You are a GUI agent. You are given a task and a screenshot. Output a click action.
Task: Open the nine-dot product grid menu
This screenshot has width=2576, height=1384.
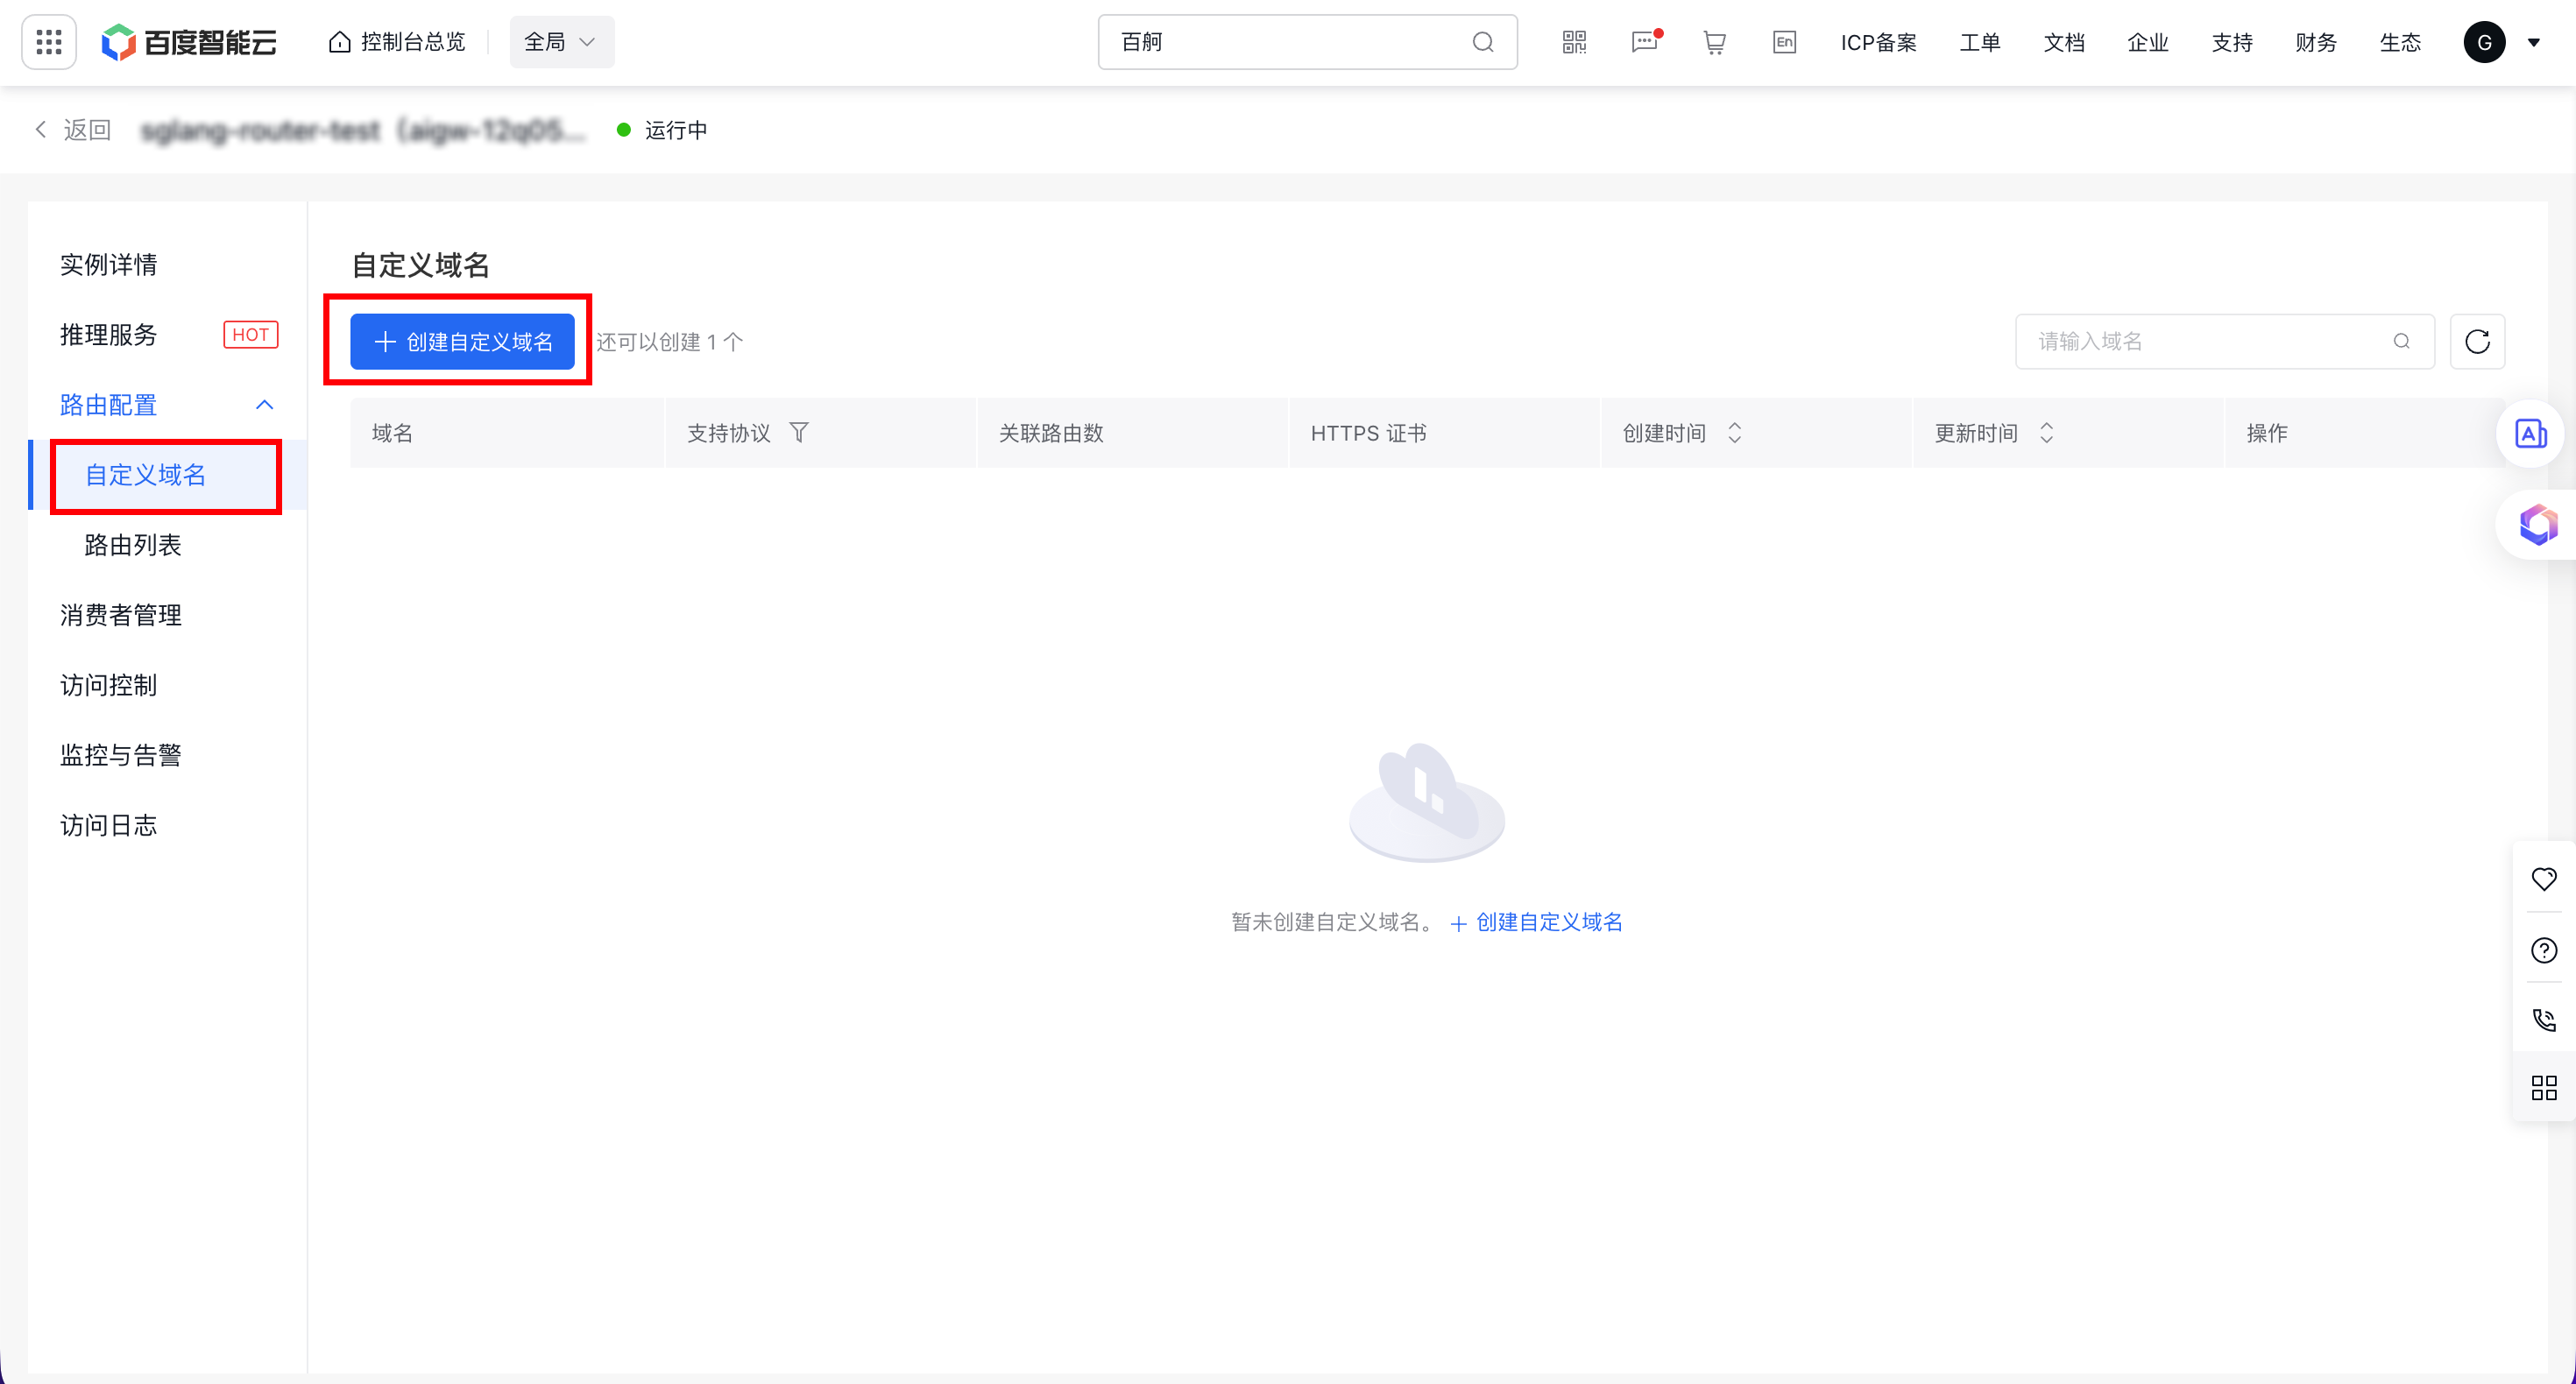49,42
